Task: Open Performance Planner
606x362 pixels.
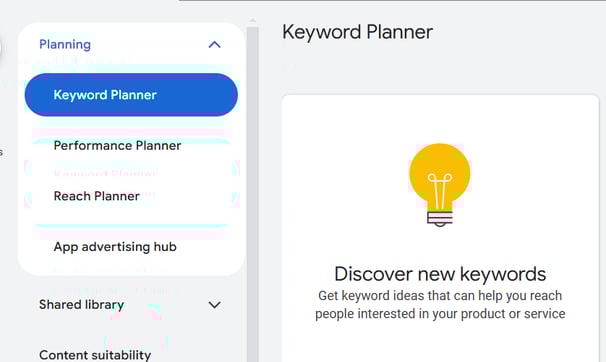Action: [117, 146]
